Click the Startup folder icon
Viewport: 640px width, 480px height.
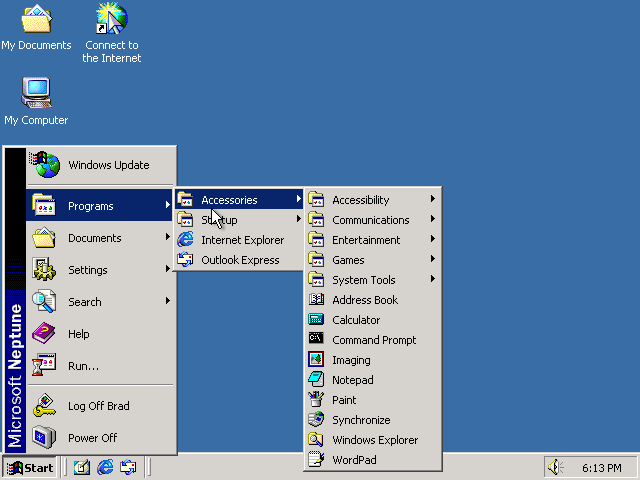185,220
